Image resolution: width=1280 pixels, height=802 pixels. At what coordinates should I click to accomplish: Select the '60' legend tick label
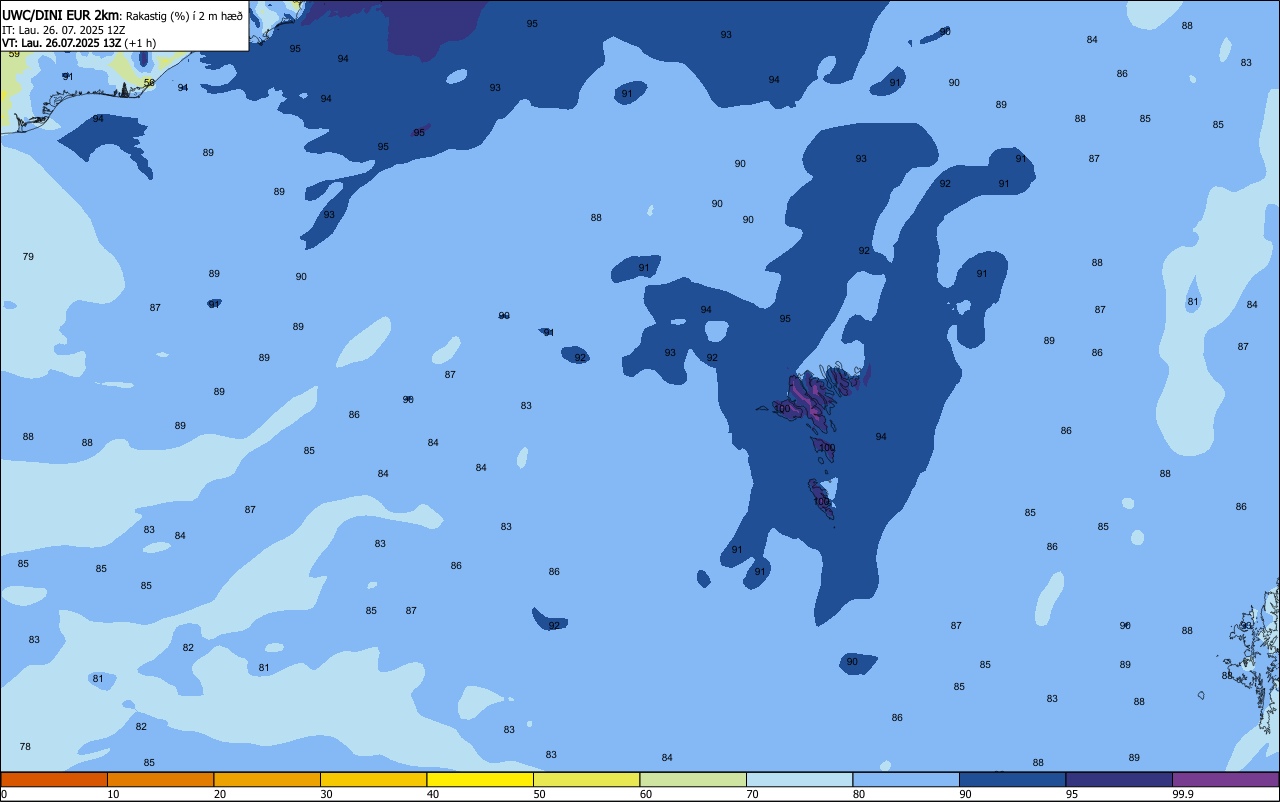[646, 794]
